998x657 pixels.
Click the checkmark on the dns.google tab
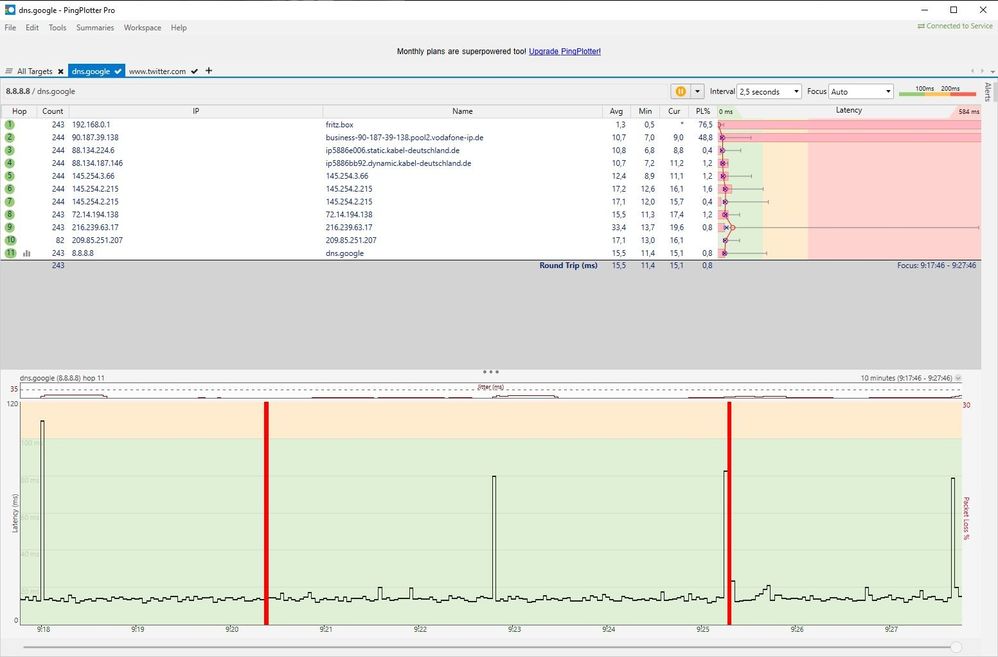click(x=118, y=72)
